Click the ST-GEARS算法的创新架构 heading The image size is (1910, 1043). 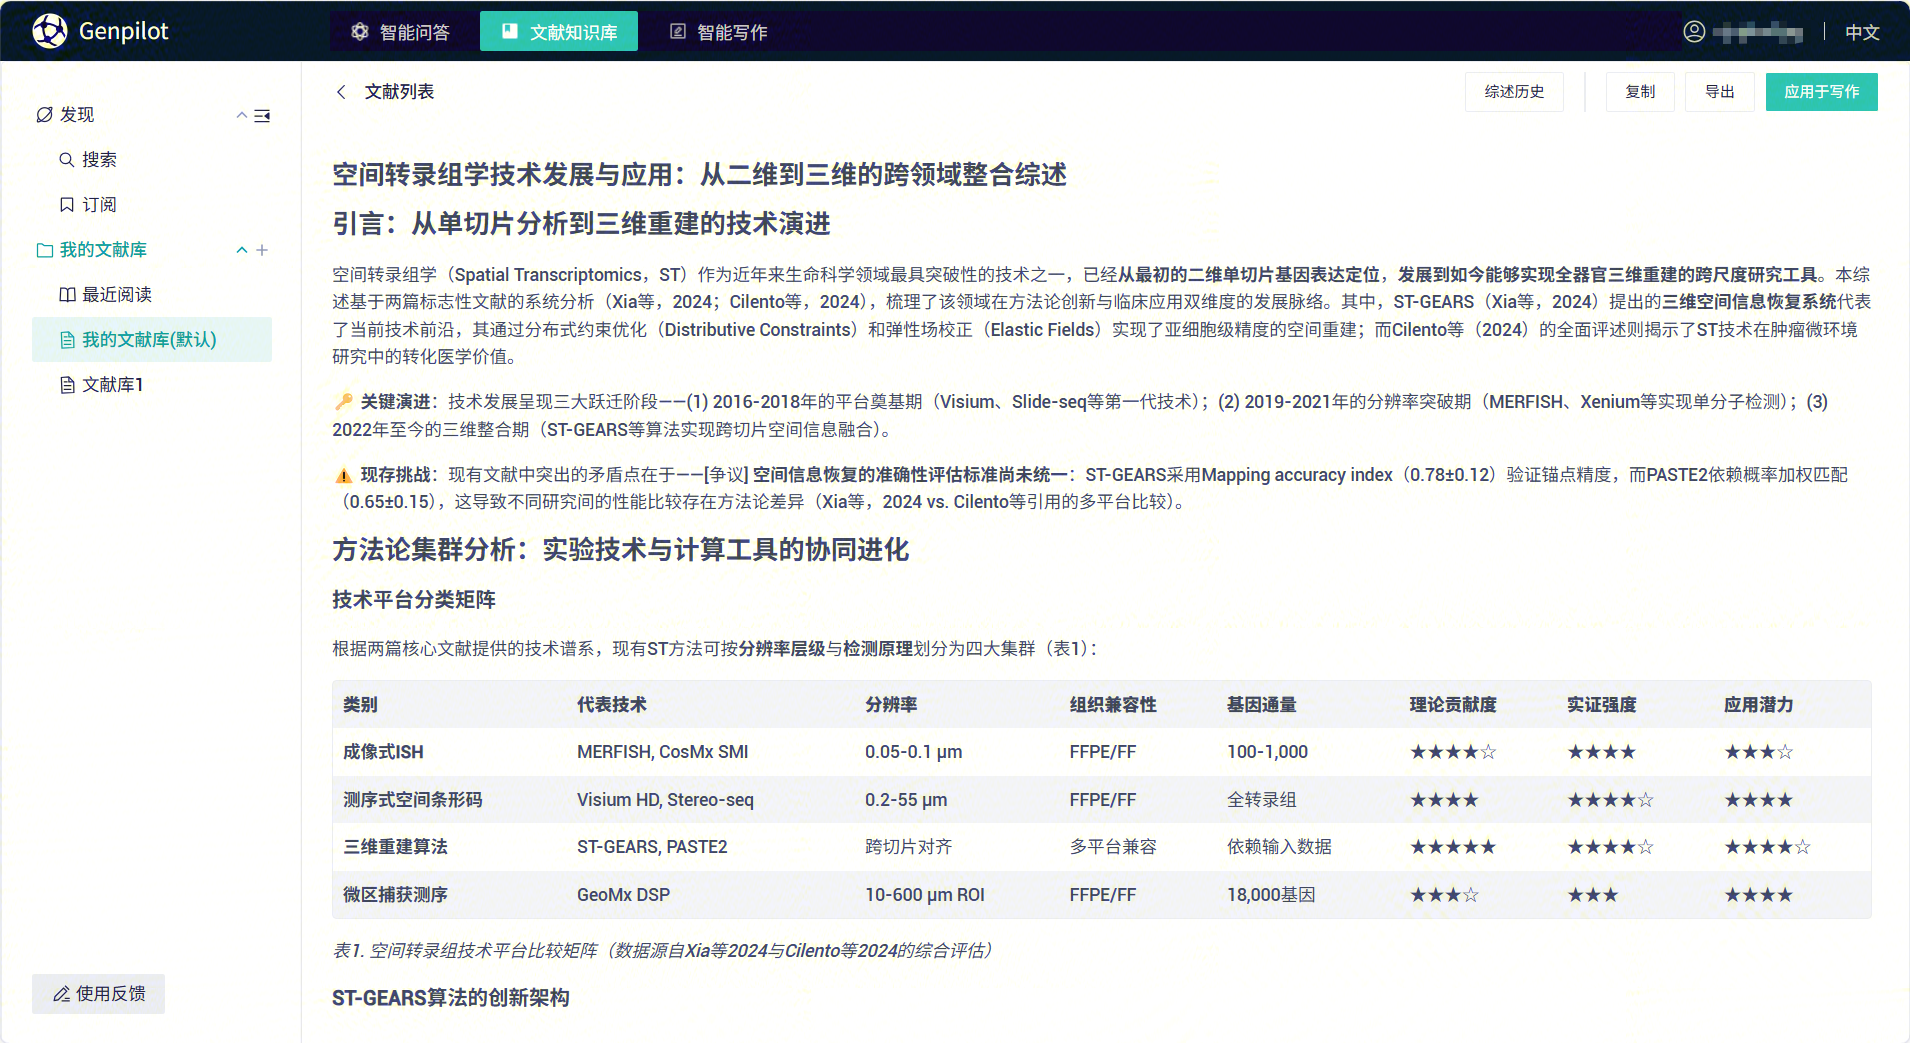[x=451, y=998]
